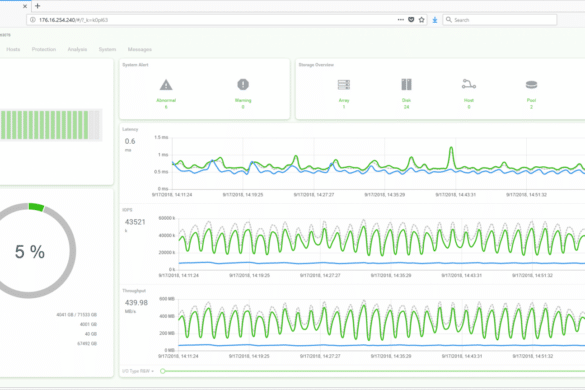Open the Messages menu
The image size is (585, 390).
point(140,49)
